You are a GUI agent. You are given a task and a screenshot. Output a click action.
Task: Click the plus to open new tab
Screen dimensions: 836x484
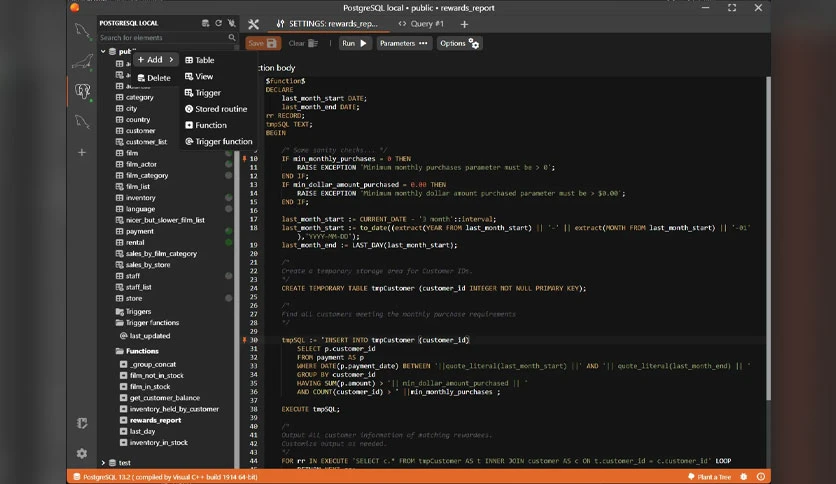(x=464, y=24)
